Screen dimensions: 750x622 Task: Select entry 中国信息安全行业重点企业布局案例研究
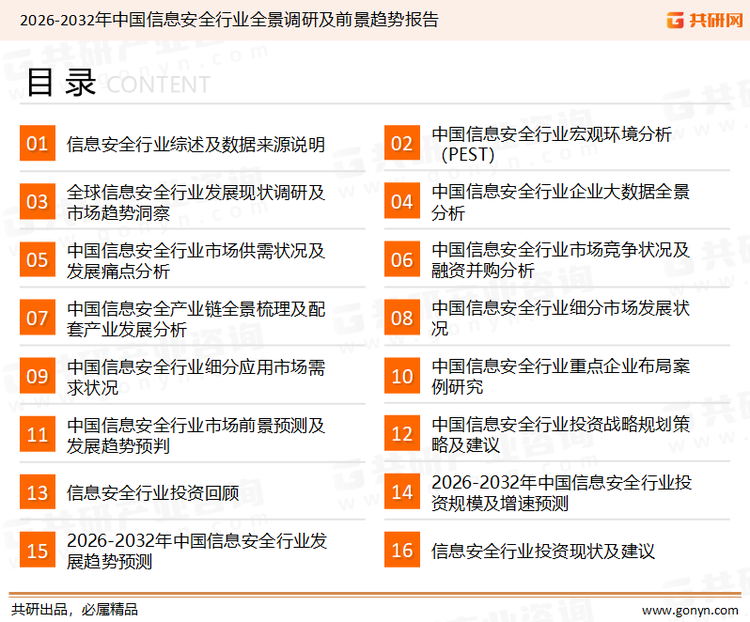(x=560, y=377)
